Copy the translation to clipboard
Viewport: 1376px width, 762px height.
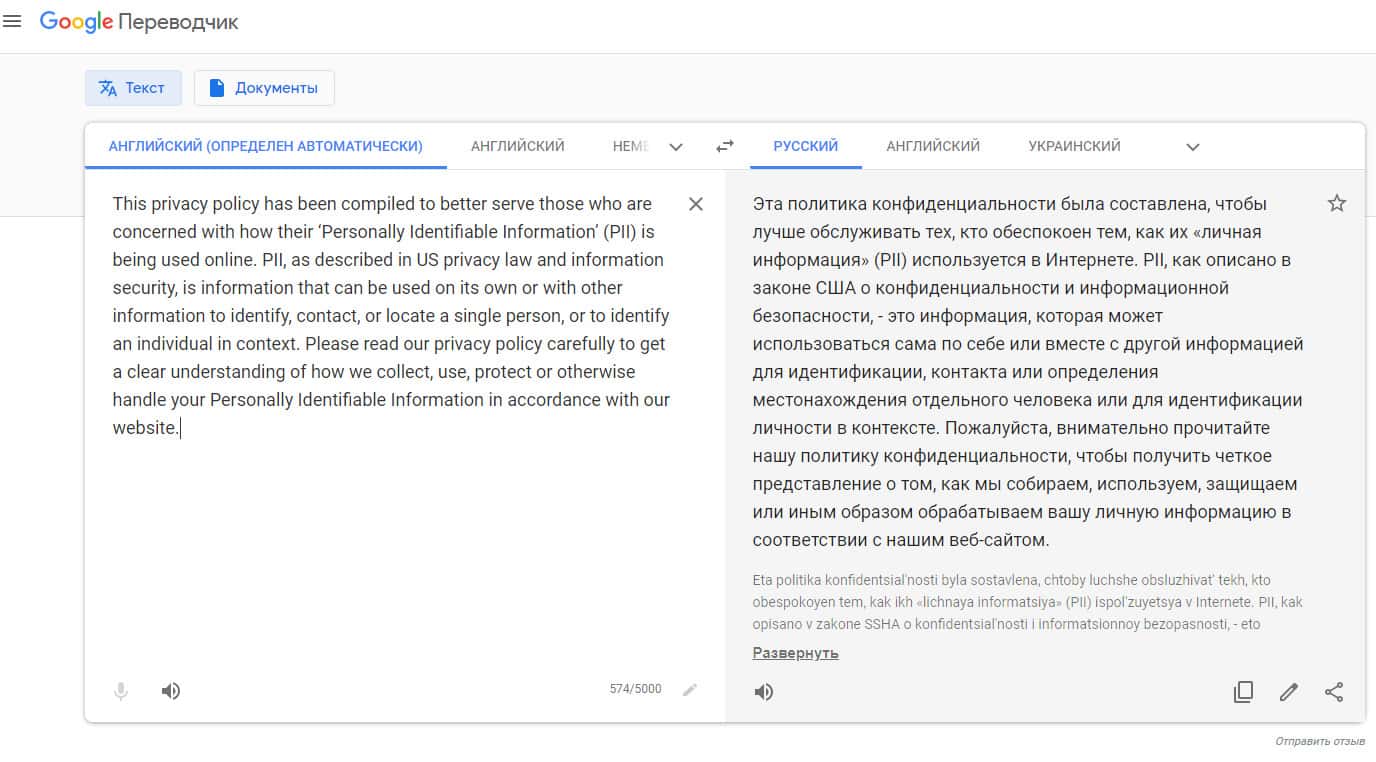pyautogui.click(x=1243, y=692)
